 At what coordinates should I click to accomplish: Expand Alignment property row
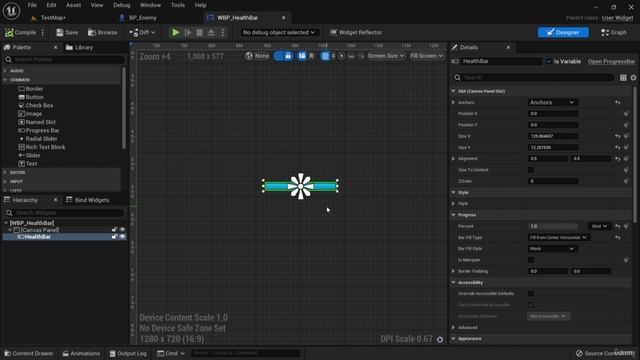[x=453, y=159]
